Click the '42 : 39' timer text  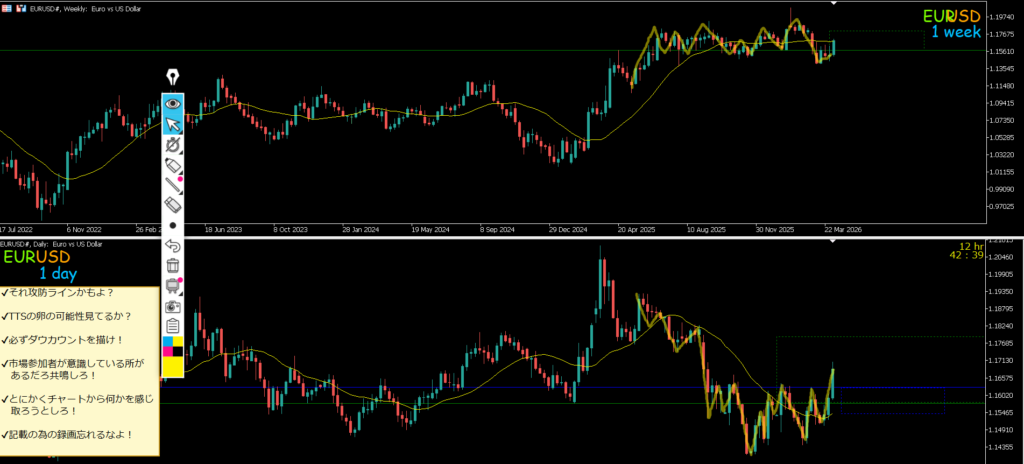tap(967, 256)
